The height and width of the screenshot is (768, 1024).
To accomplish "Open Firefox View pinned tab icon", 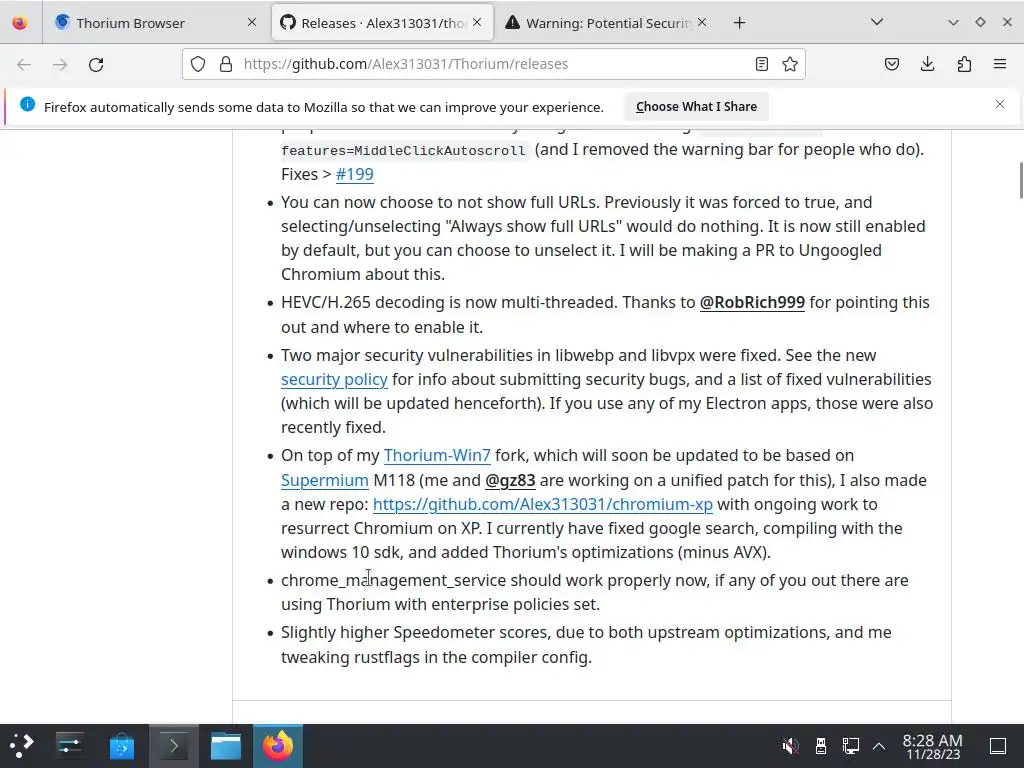I will (x=20, y=23).
